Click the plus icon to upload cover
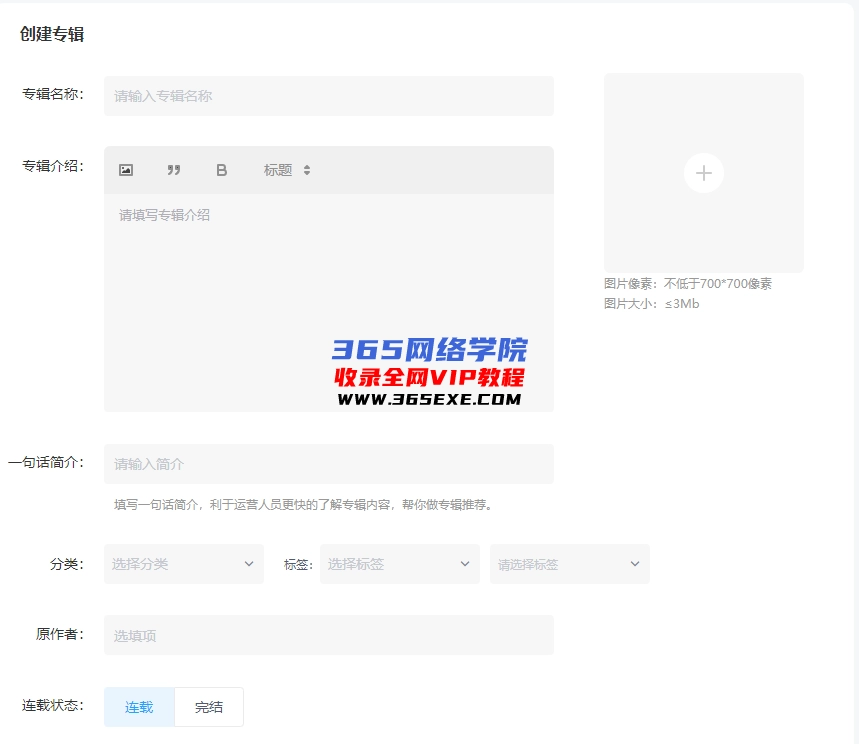 click(703, 173)
